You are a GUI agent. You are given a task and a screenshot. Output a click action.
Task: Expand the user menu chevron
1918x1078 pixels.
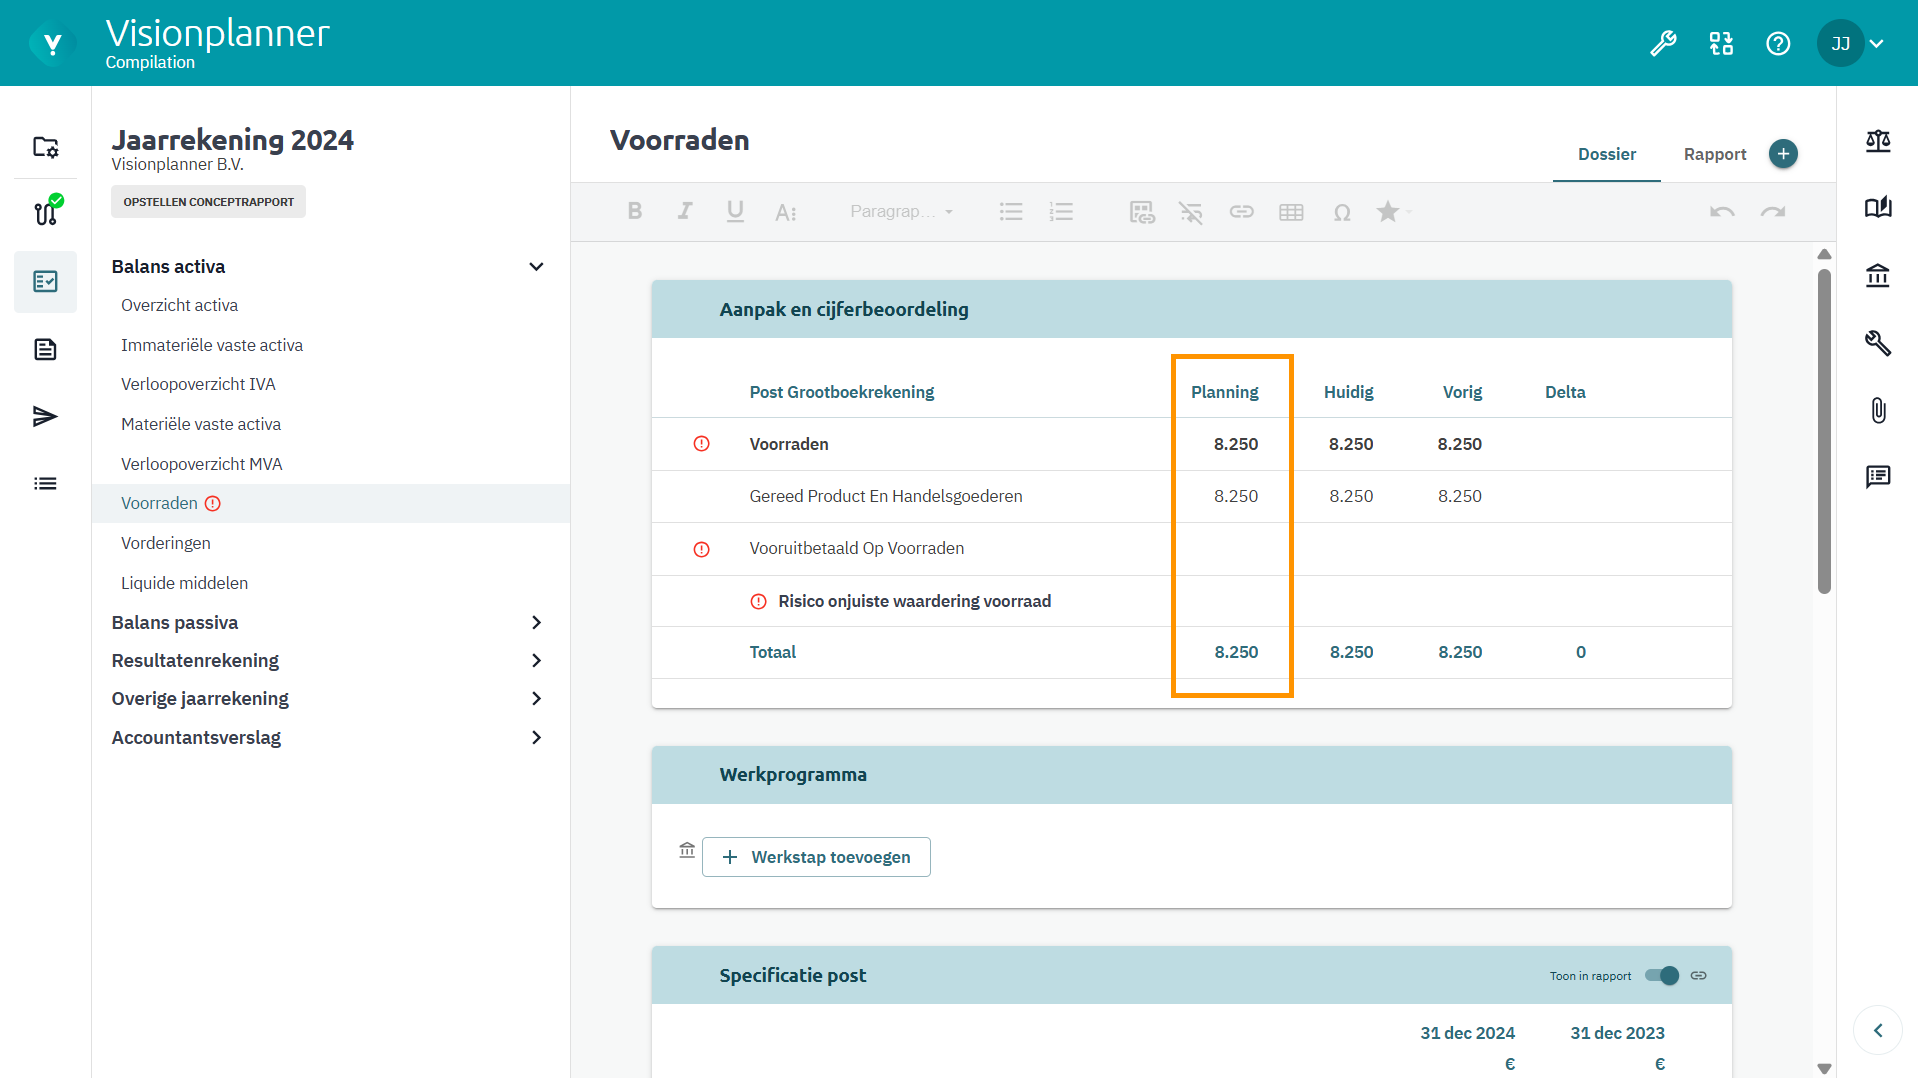(x=1877, y=44)
